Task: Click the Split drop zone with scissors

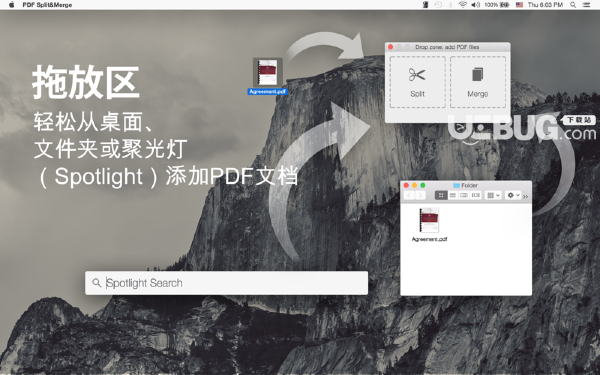Action: [417, 82]
